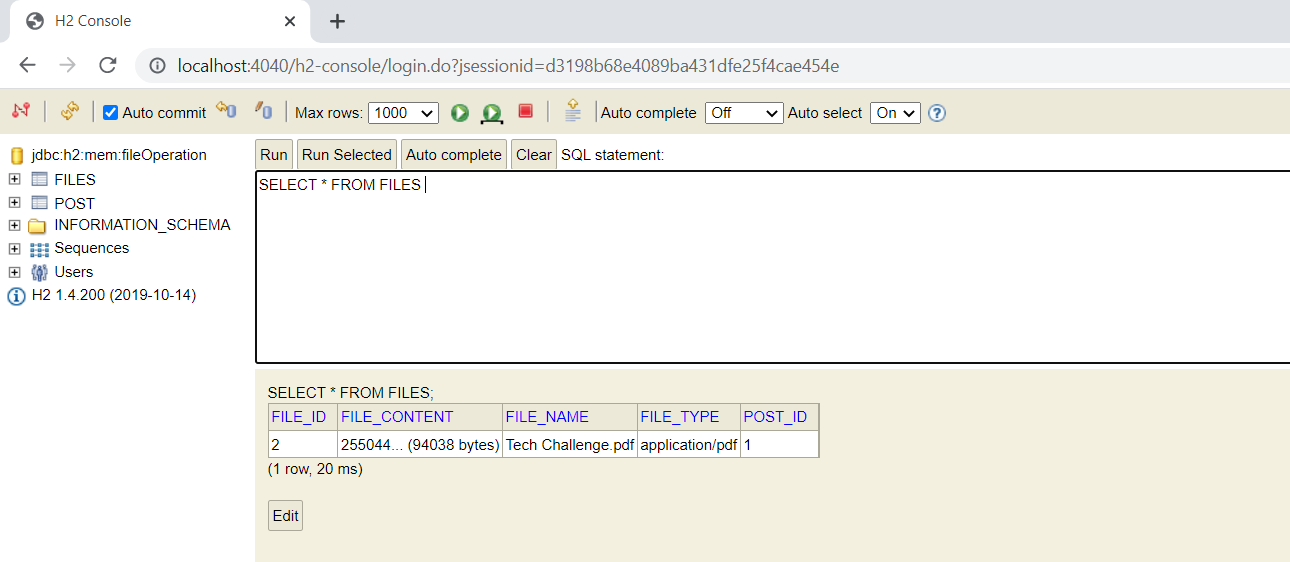Click the Auto complete button

pos(454,154)
